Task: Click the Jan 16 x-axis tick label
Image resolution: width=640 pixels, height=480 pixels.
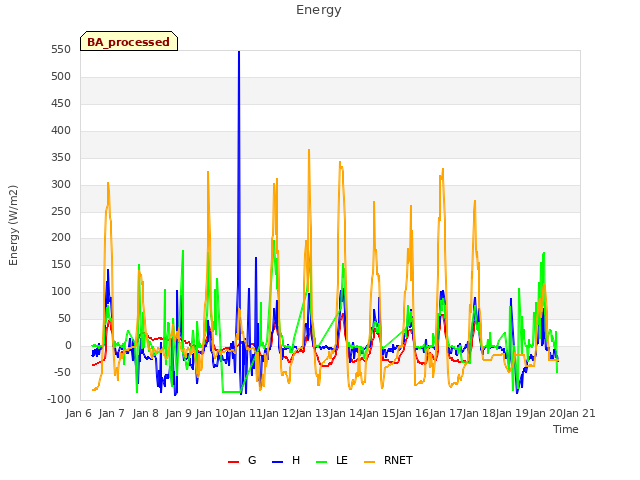Action: pyautogui.click(x=413, y=413)
